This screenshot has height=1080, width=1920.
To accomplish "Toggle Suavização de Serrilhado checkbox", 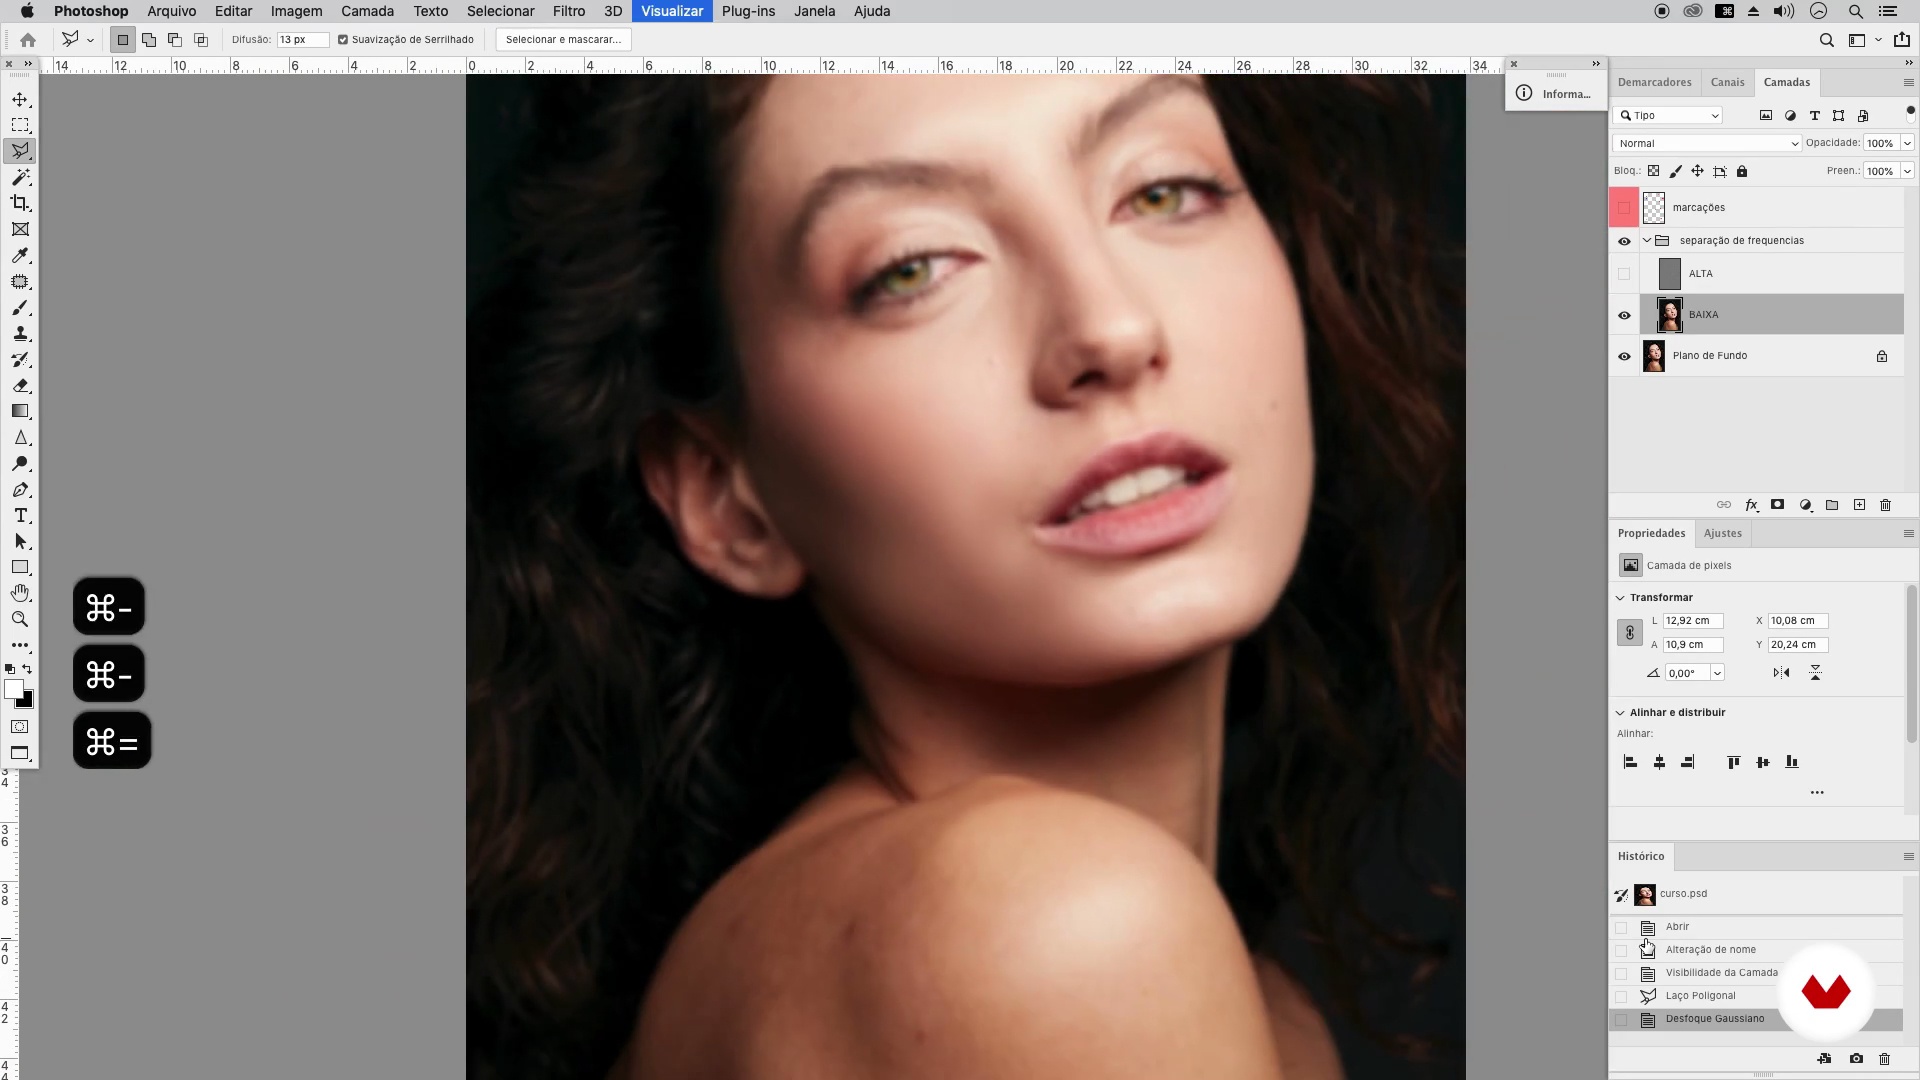I will pyautogui.click(x=343, y=40).
